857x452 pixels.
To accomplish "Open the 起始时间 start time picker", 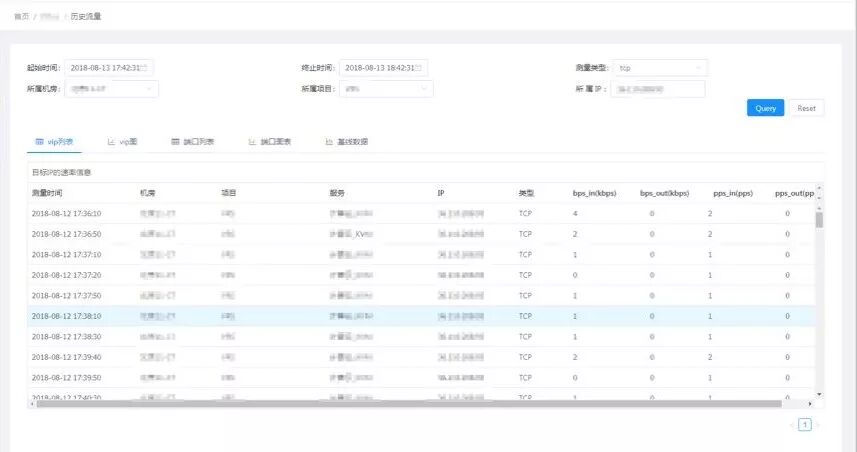I will [x=109, y=68].
